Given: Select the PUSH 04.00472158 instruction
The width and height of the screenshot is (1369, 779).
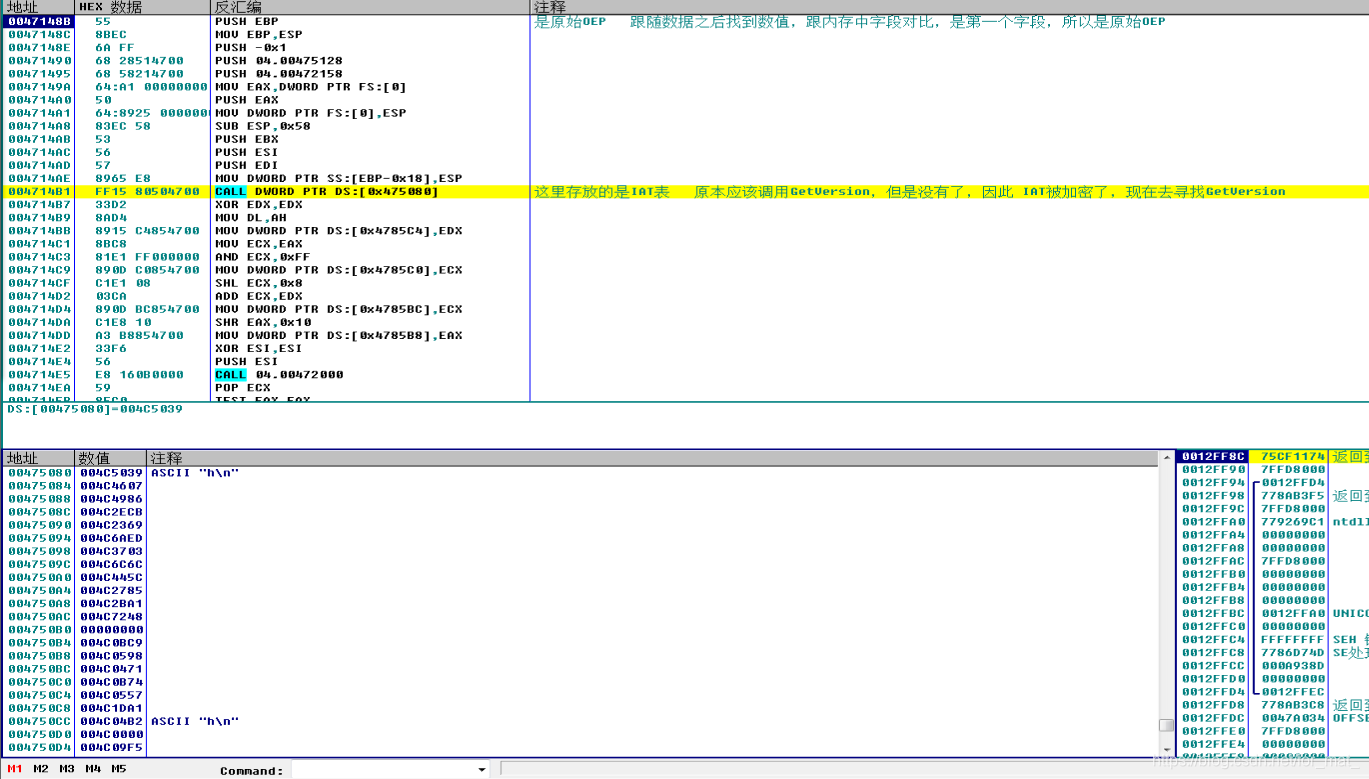Looking at the screenshot, I should pyautogui.click(x=279, y=73).
